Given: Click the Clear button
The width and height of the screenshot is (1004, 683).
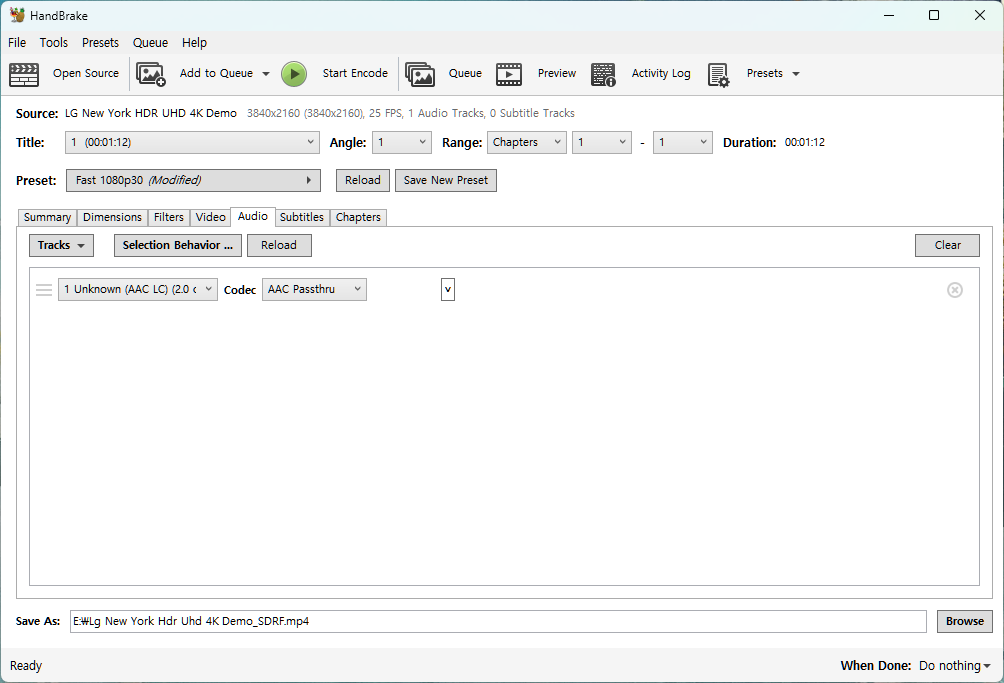Looking at the screenshot, I should tap(947, 245).
